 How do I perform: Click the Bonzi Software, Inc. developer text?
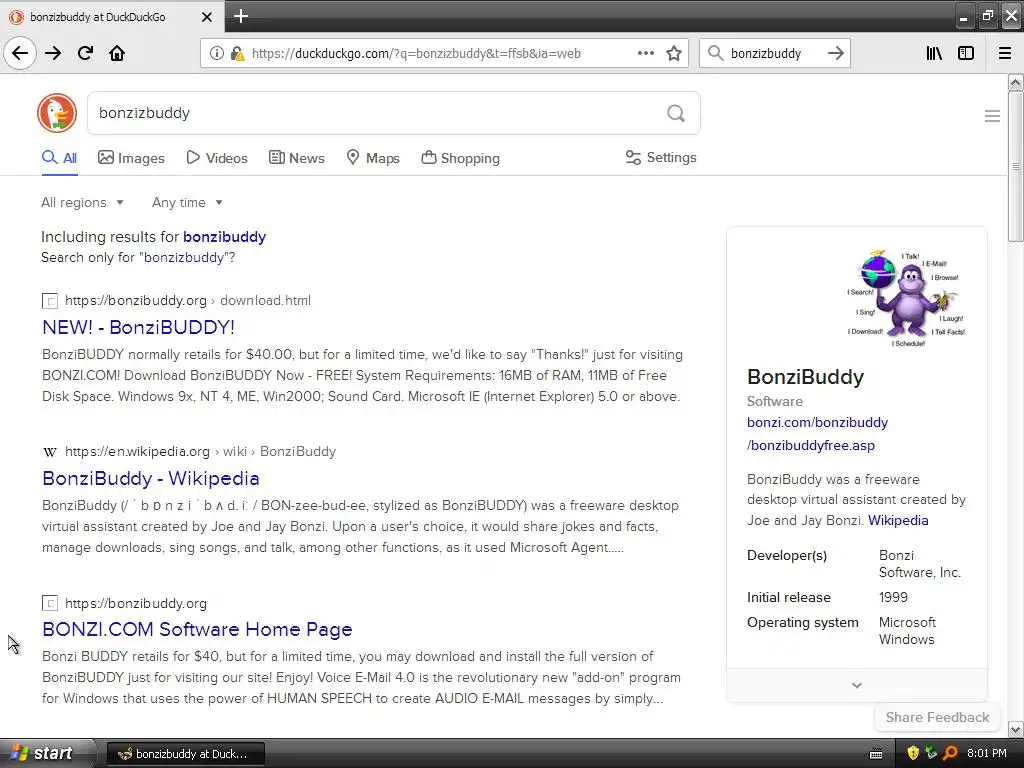click(x=920, y=564)
